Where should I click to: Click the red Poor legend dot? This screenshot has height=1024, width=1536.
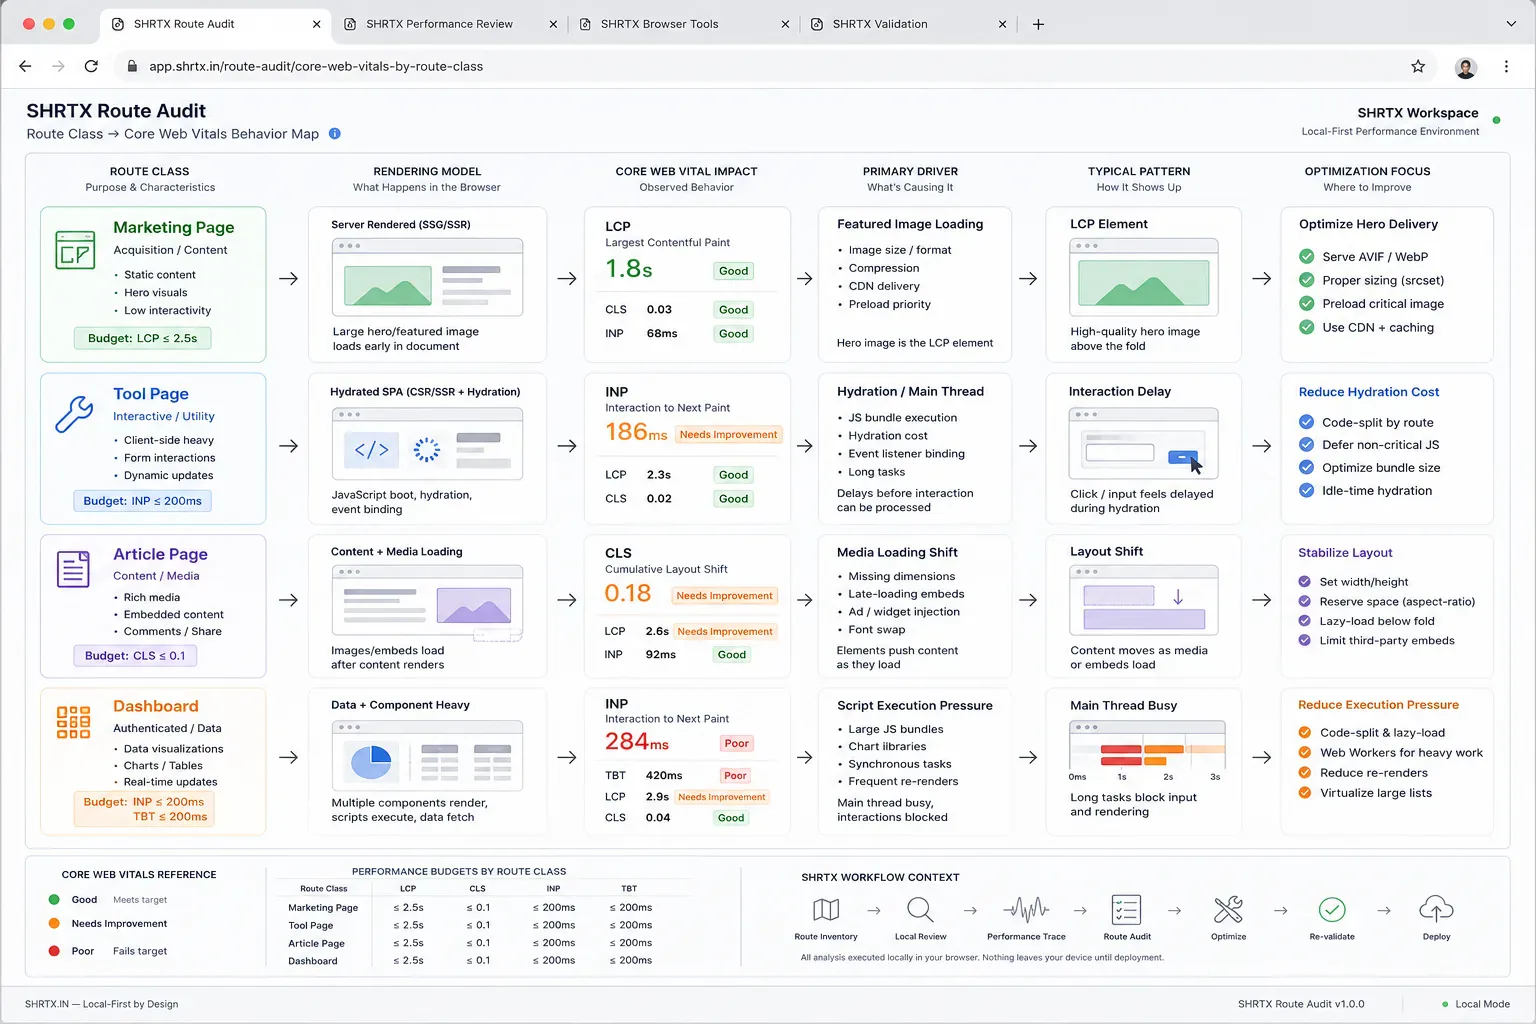[x=54, y=951]
